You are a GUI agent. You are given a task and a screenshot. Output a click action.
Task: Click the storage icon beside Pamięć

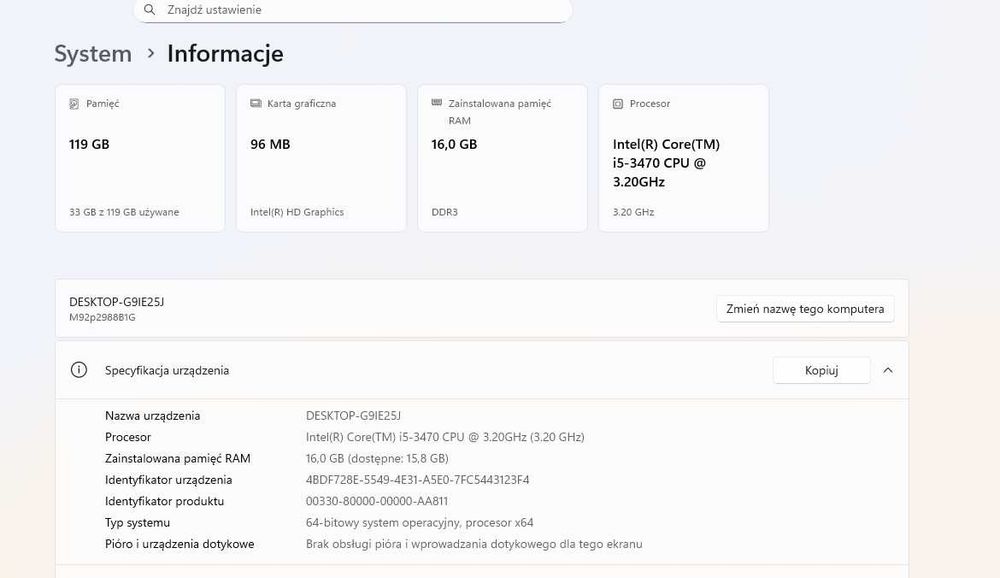74,104
